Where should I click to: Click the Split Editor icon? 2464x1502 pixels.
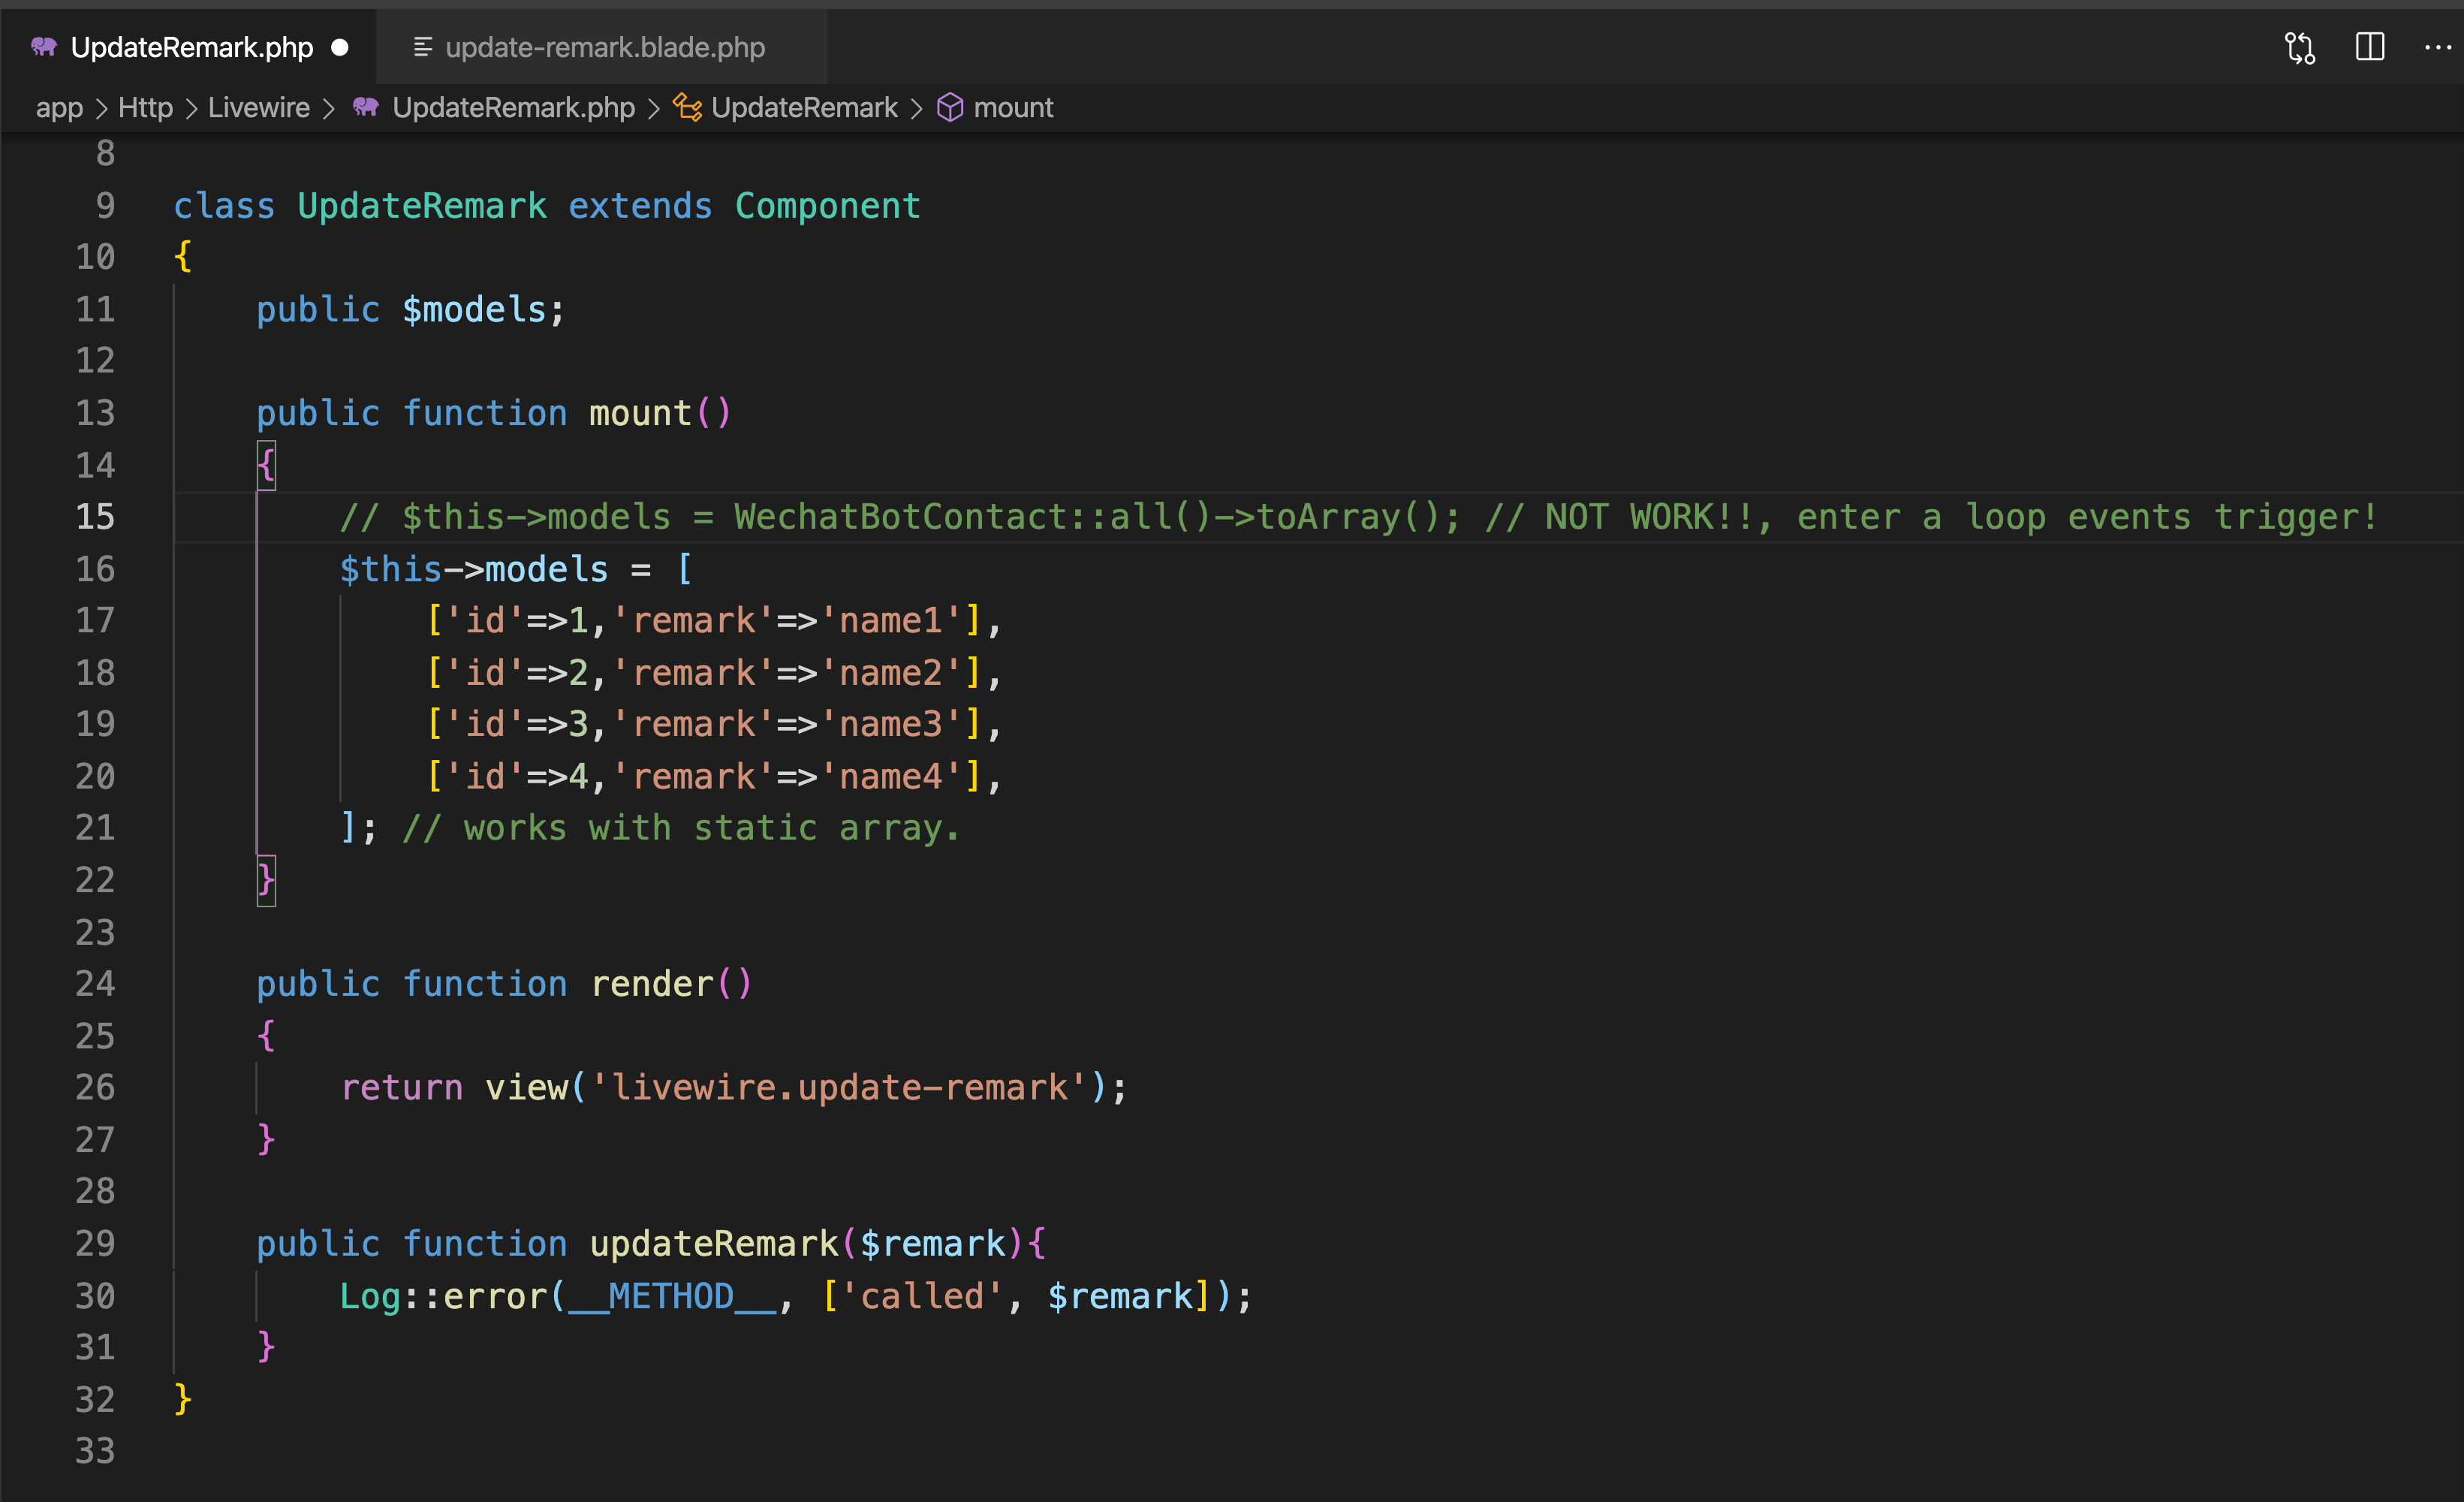[x=2370, y=47]
